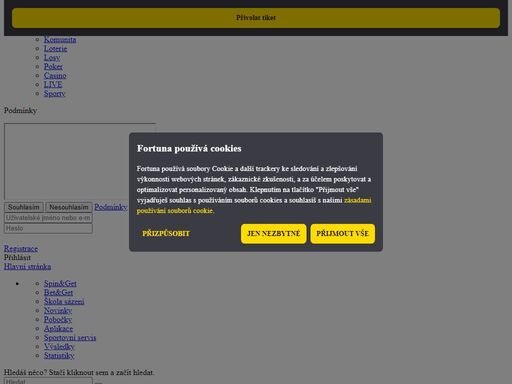The height and width of the screenshot is (384, 512).
Task: Focus the Heslo password field
Action: 48,228
